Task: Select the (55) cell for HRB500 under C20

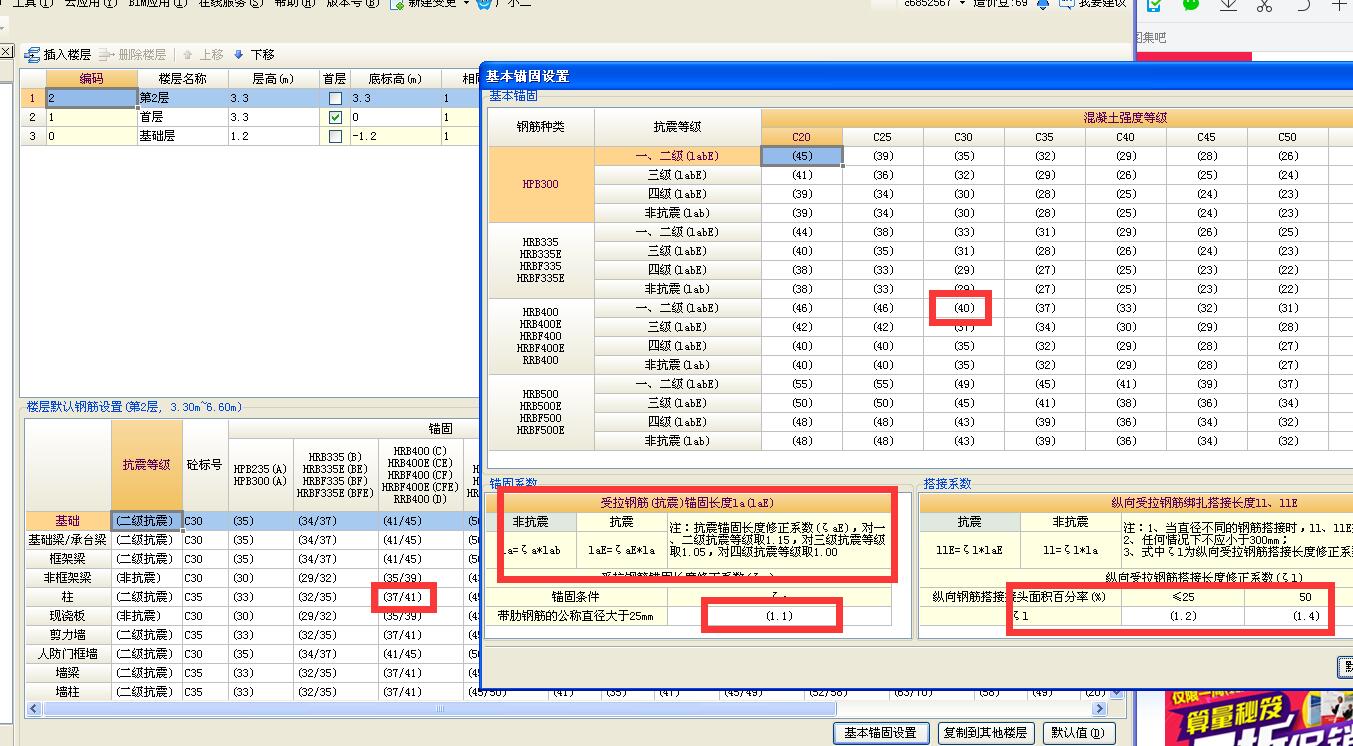Action: (x=801, y=384)
